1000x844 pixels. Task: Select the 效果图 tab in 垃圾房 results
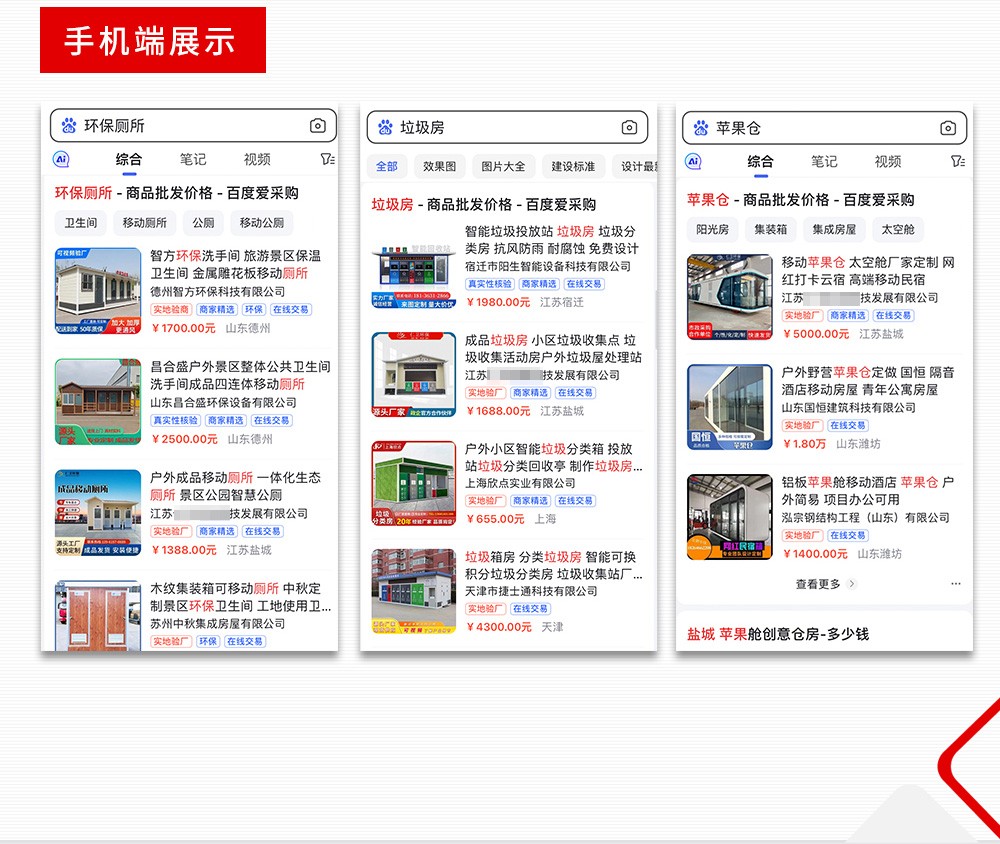tap(439, 166)
